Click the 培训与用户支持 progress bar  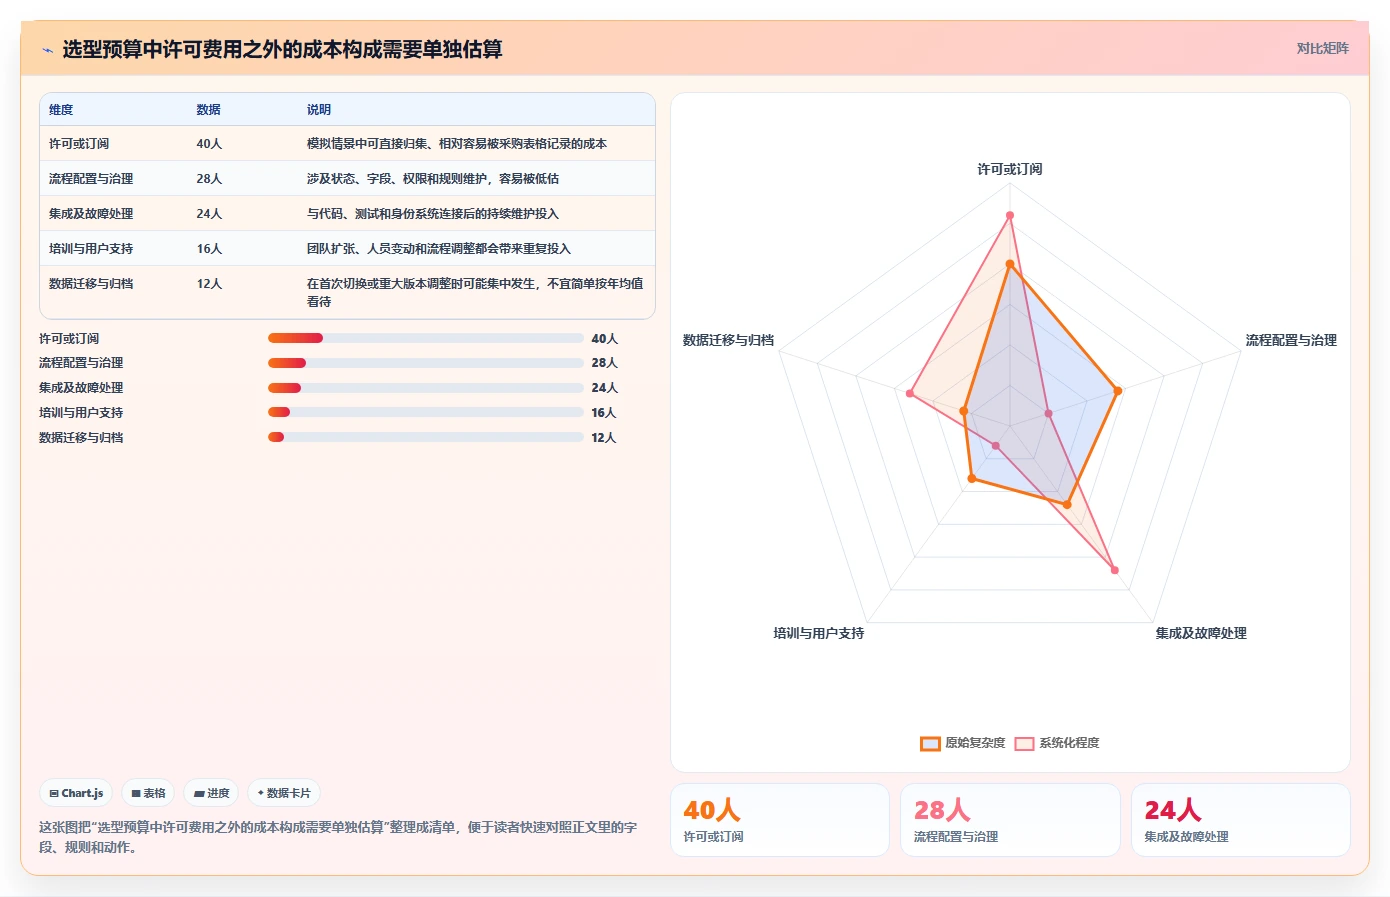coord(425,412)
